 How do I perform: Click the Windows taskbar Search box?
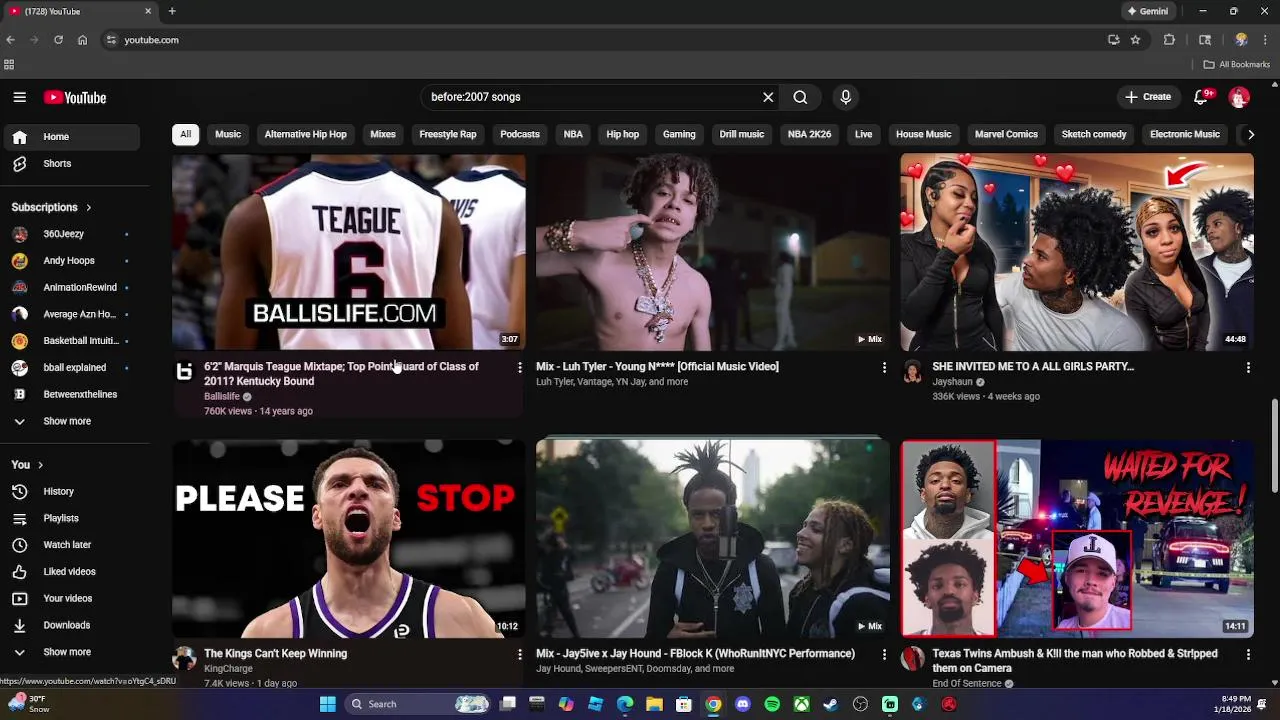pyautogui.click(x=417, y=704)
